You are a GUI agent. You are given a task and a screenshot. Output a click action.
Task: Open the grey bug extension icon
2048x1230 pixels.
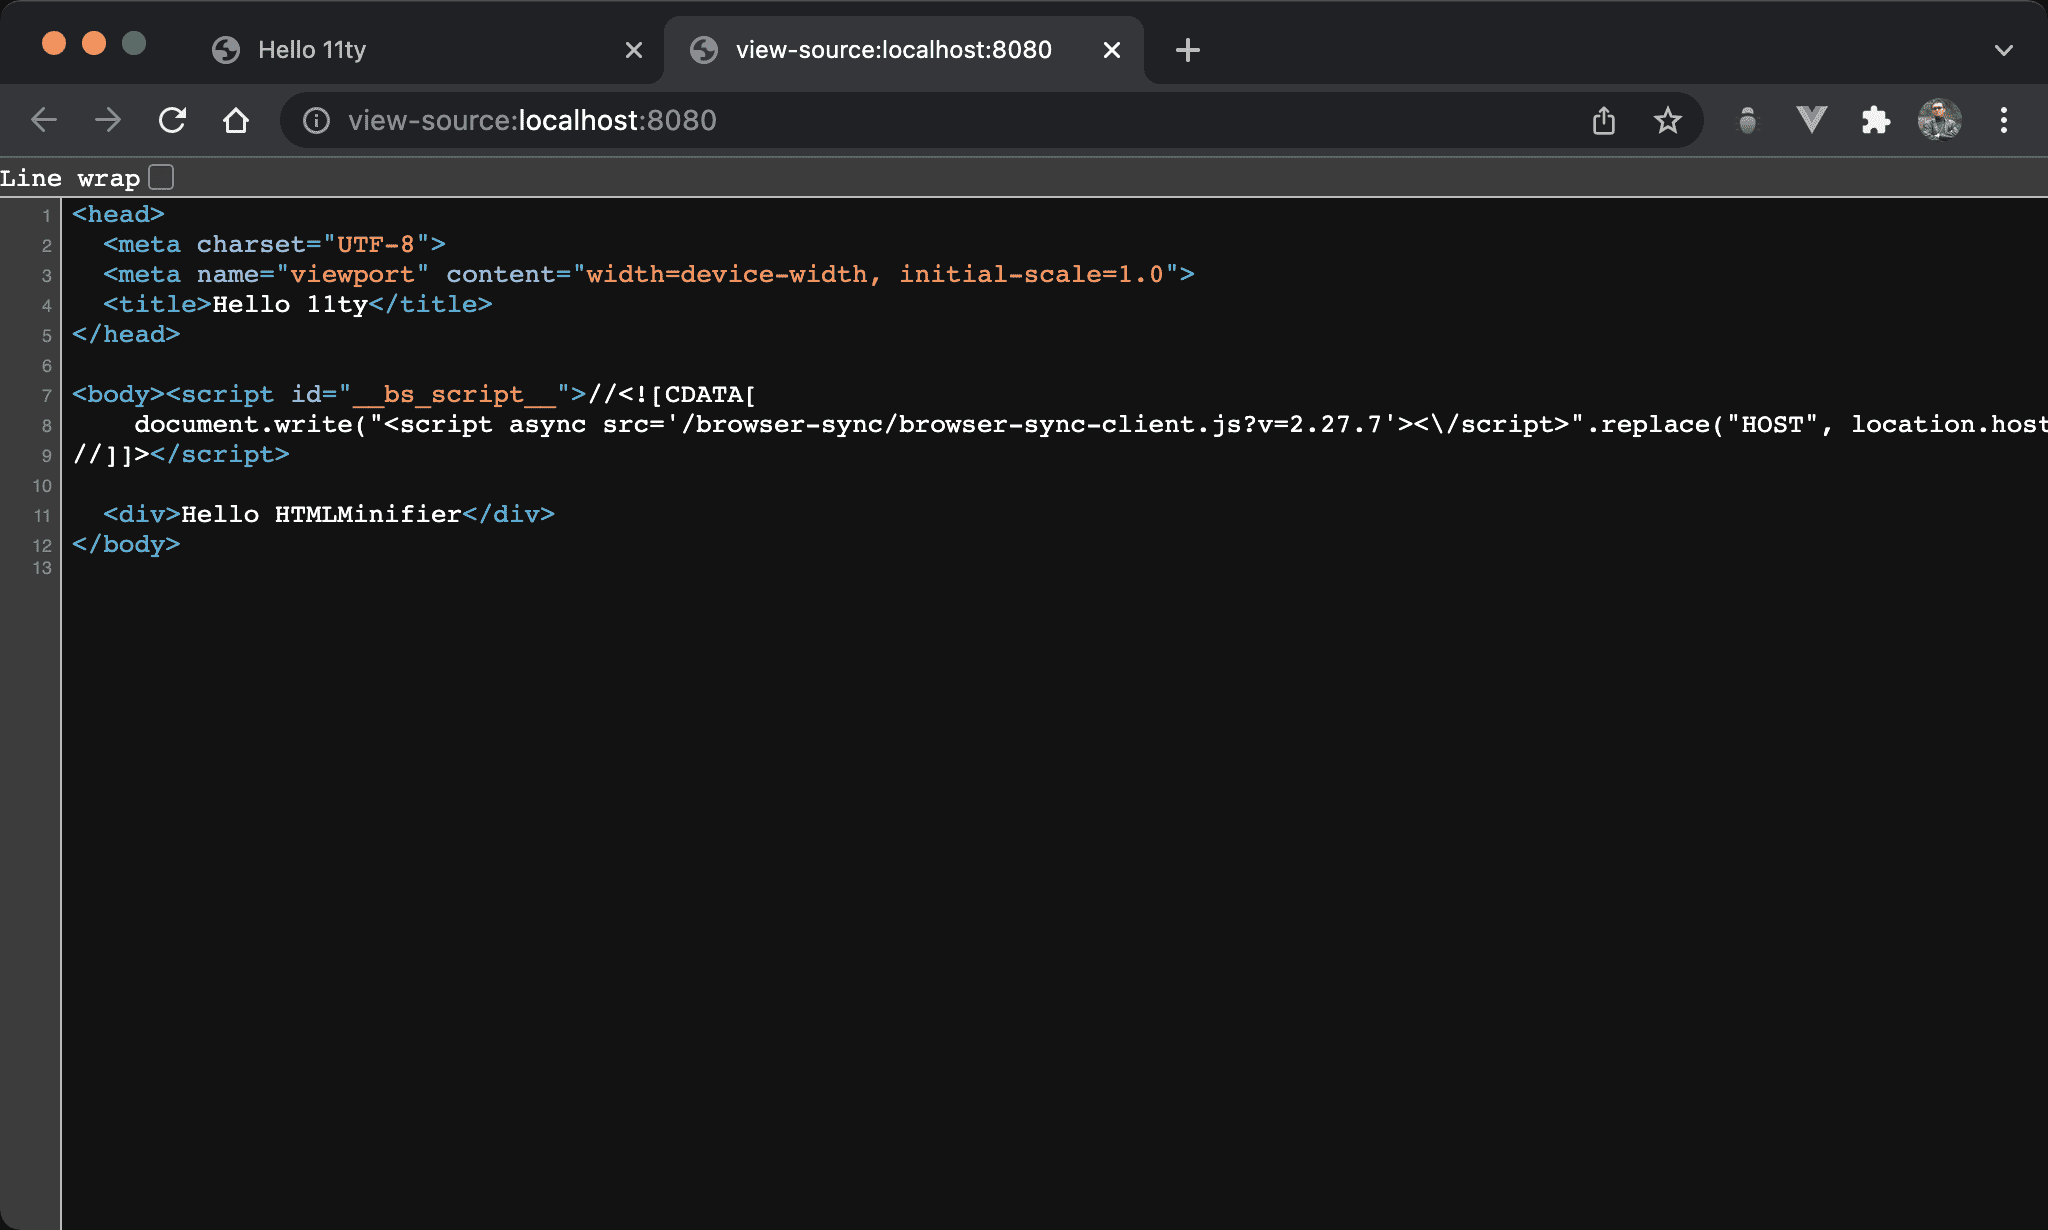[x=1747, y=120]
